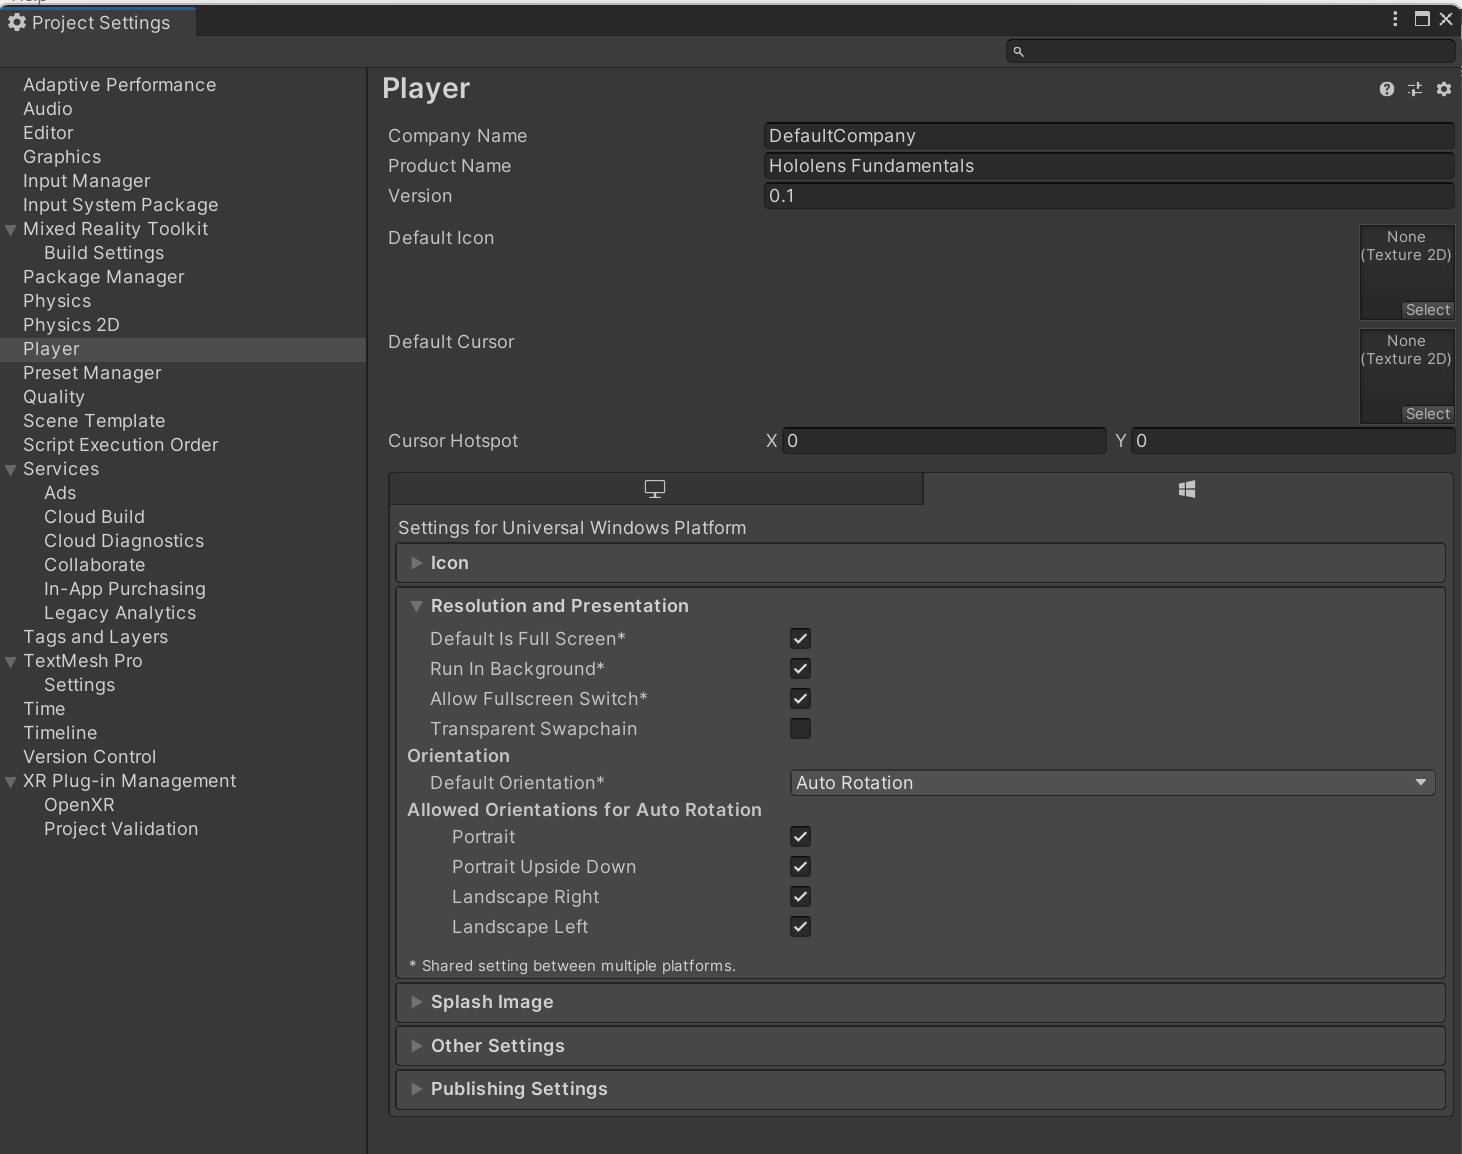Enable the Transparent Swapchain checkbox
Screen dimensions: 1462x1154
click(x=800, y=729)
